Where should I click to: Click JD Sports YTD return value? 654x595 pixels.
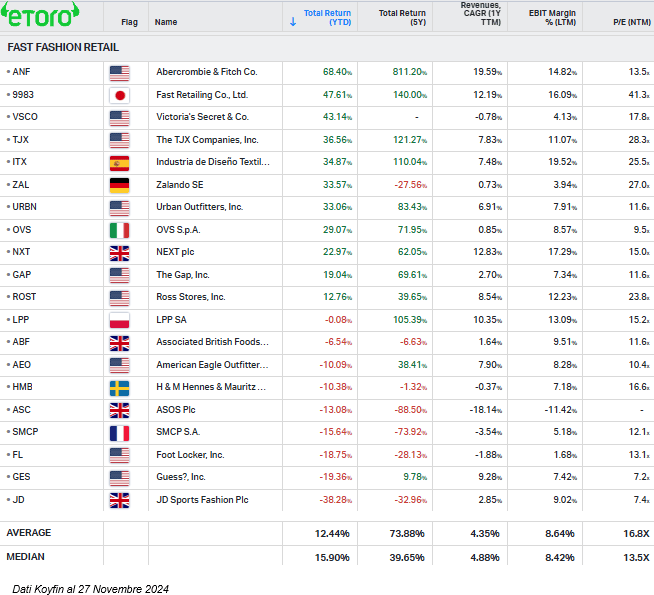(x=336, y=500)
